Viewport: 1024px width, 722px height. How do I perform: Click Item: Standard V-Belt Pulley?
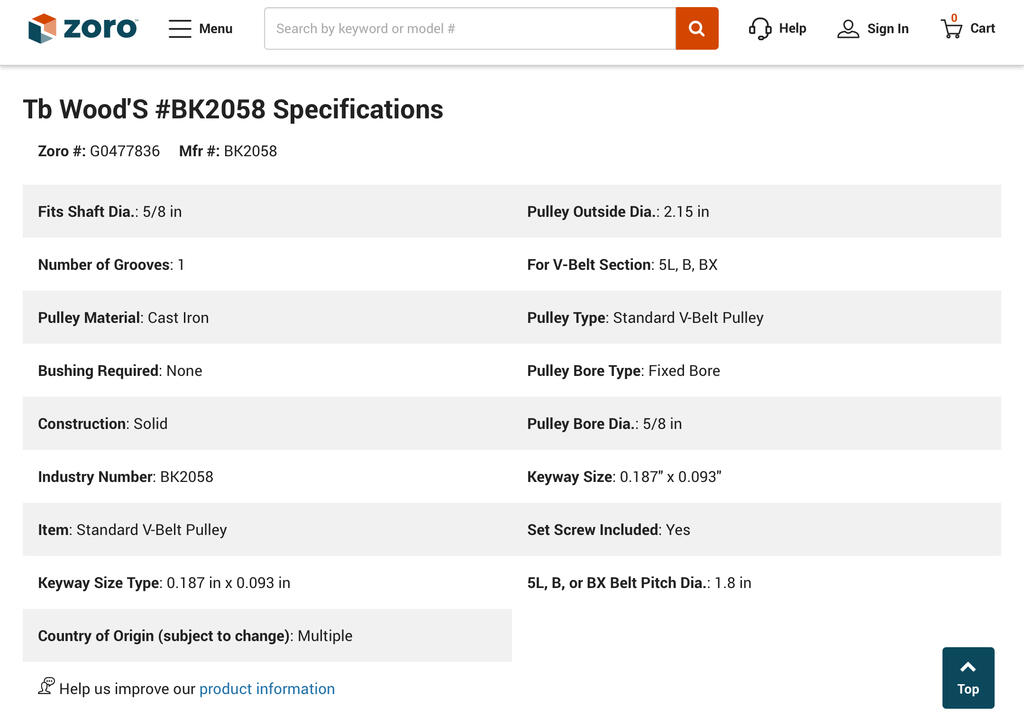click(267, 529)
